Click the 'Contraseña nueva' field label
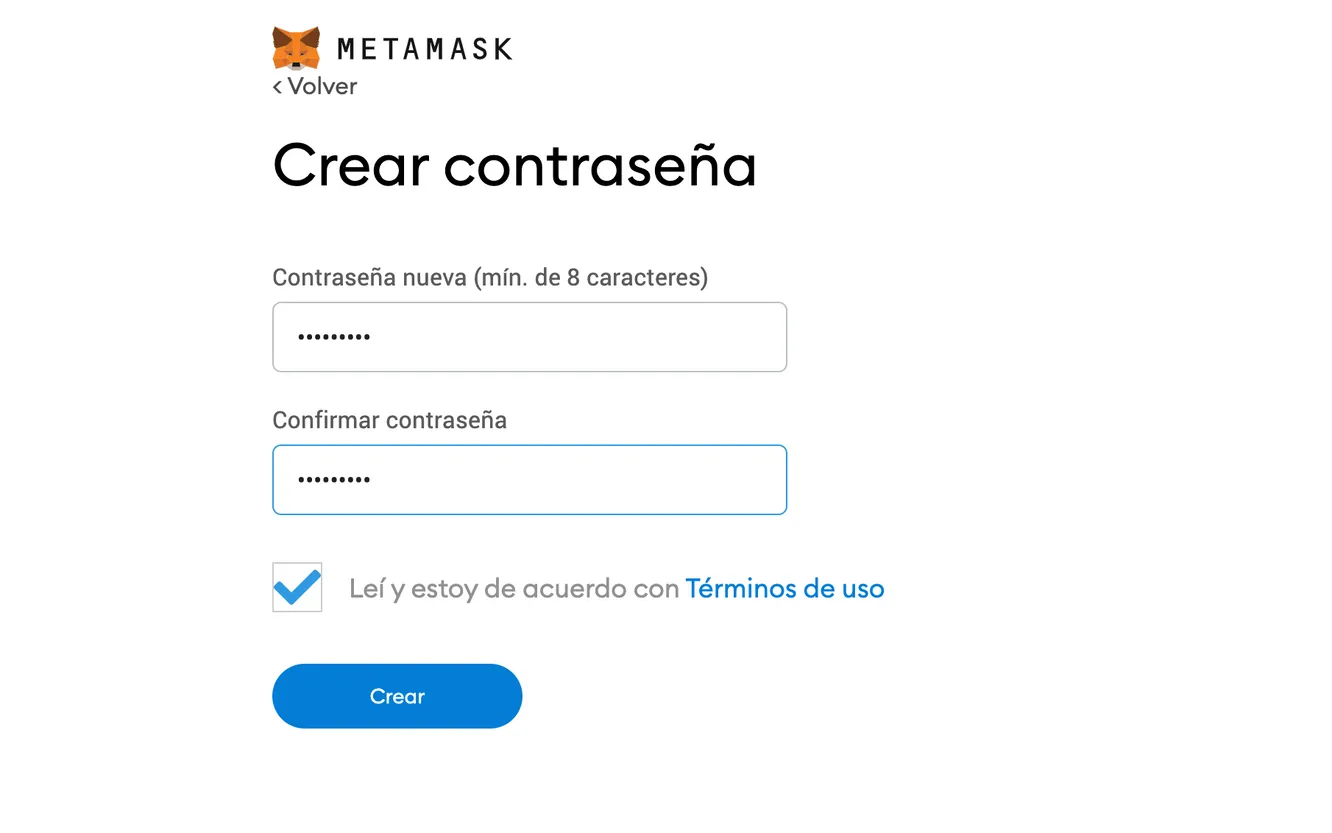This screenshot has height=833, width=1332. pyautogui.click(x=489, y=277)
